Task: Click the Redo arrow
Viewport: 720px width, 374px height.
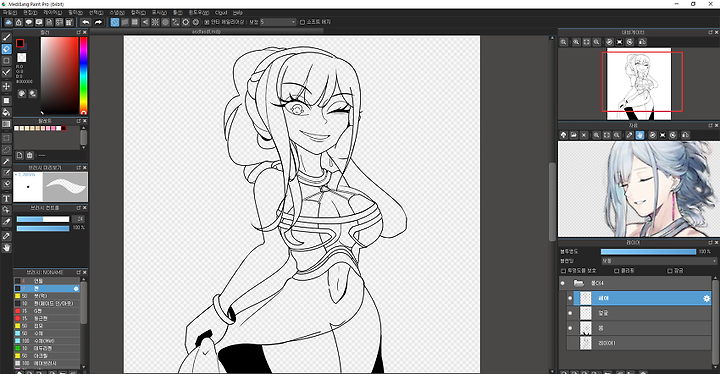Action: point(98,22)
